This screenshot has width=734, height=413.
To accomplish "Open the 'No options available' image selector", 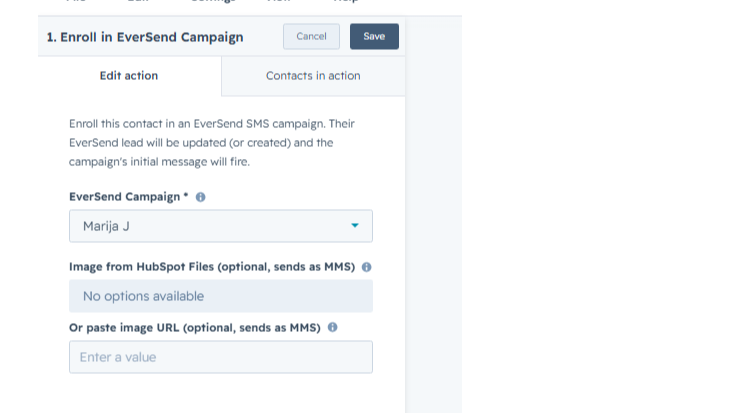I will click(x=221, y=296).
